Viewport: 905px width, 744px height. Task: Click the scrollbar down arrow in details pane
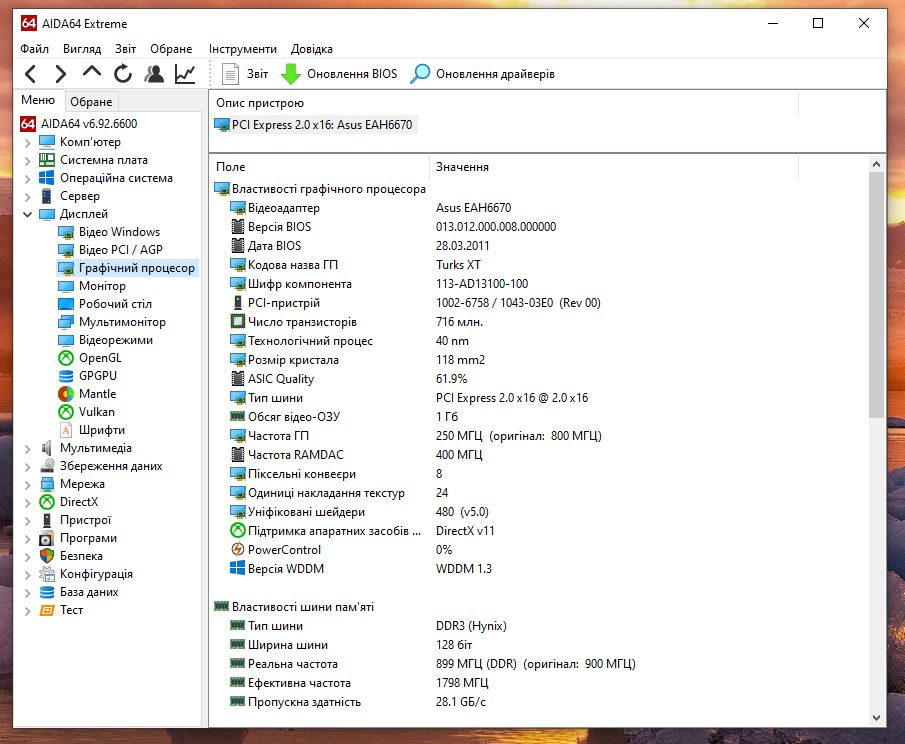(x=876, y=718)
